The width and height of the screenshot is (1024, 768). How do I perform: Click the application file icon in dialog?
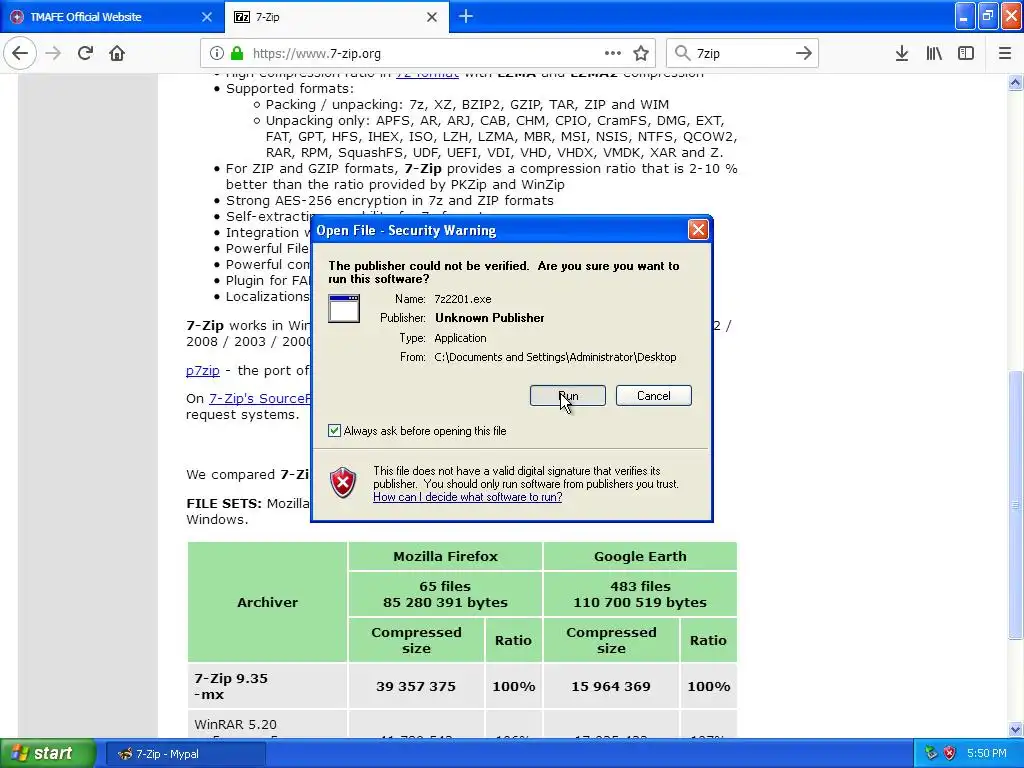pyautogui.click(x=344, y=308)
